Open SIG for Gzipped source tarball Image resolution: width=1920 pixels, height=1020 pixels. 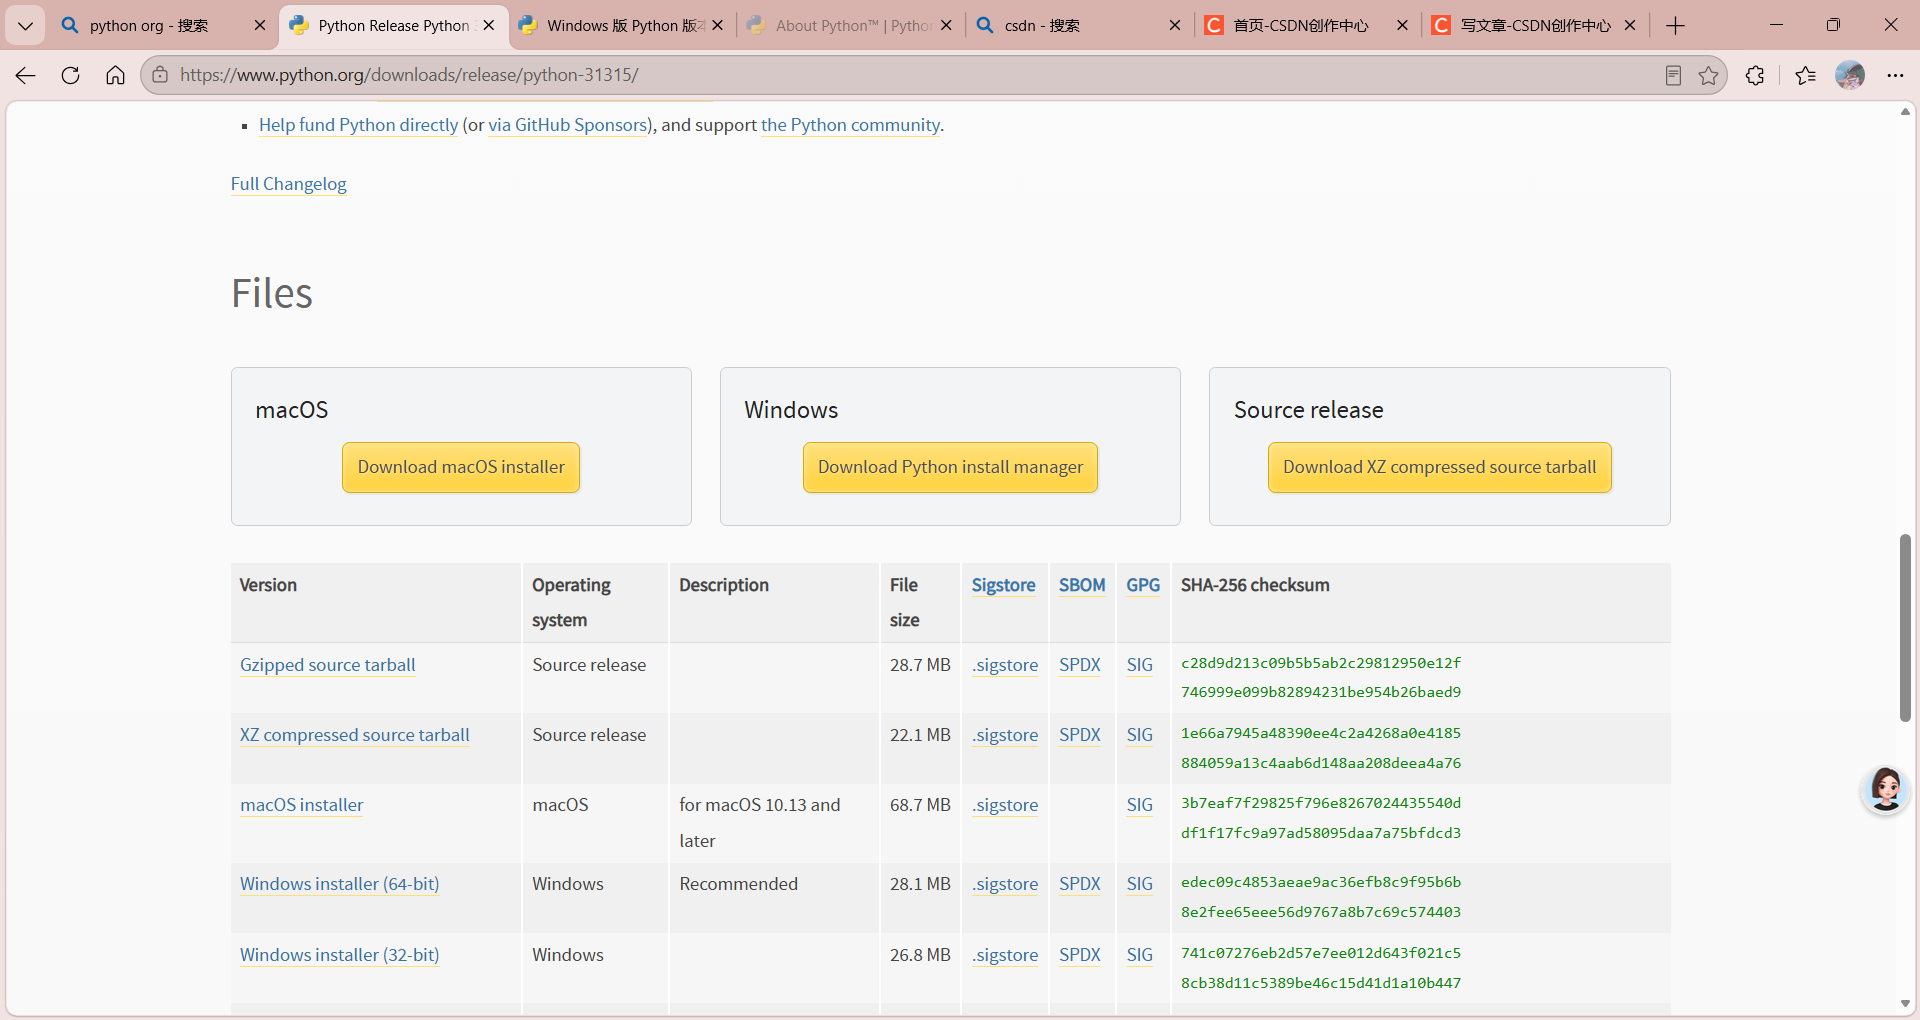click(x=1139, y=665)
